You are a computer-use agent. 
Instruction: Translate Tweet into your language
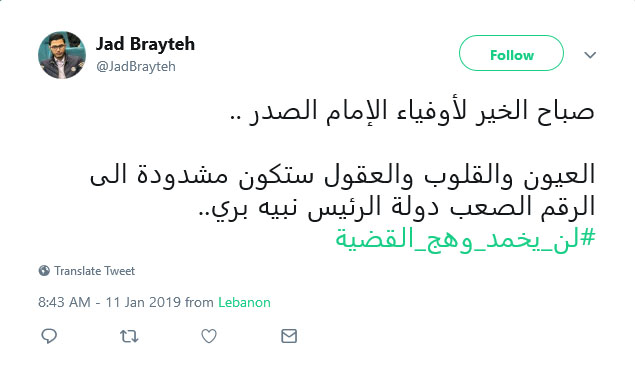pos(94,271)
